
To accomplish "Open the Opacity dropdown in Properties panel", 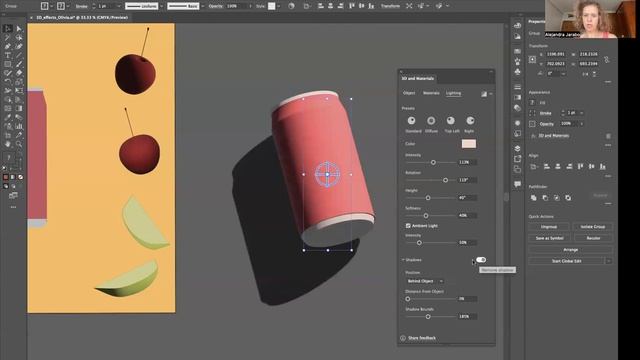I will tap(581, 124).
